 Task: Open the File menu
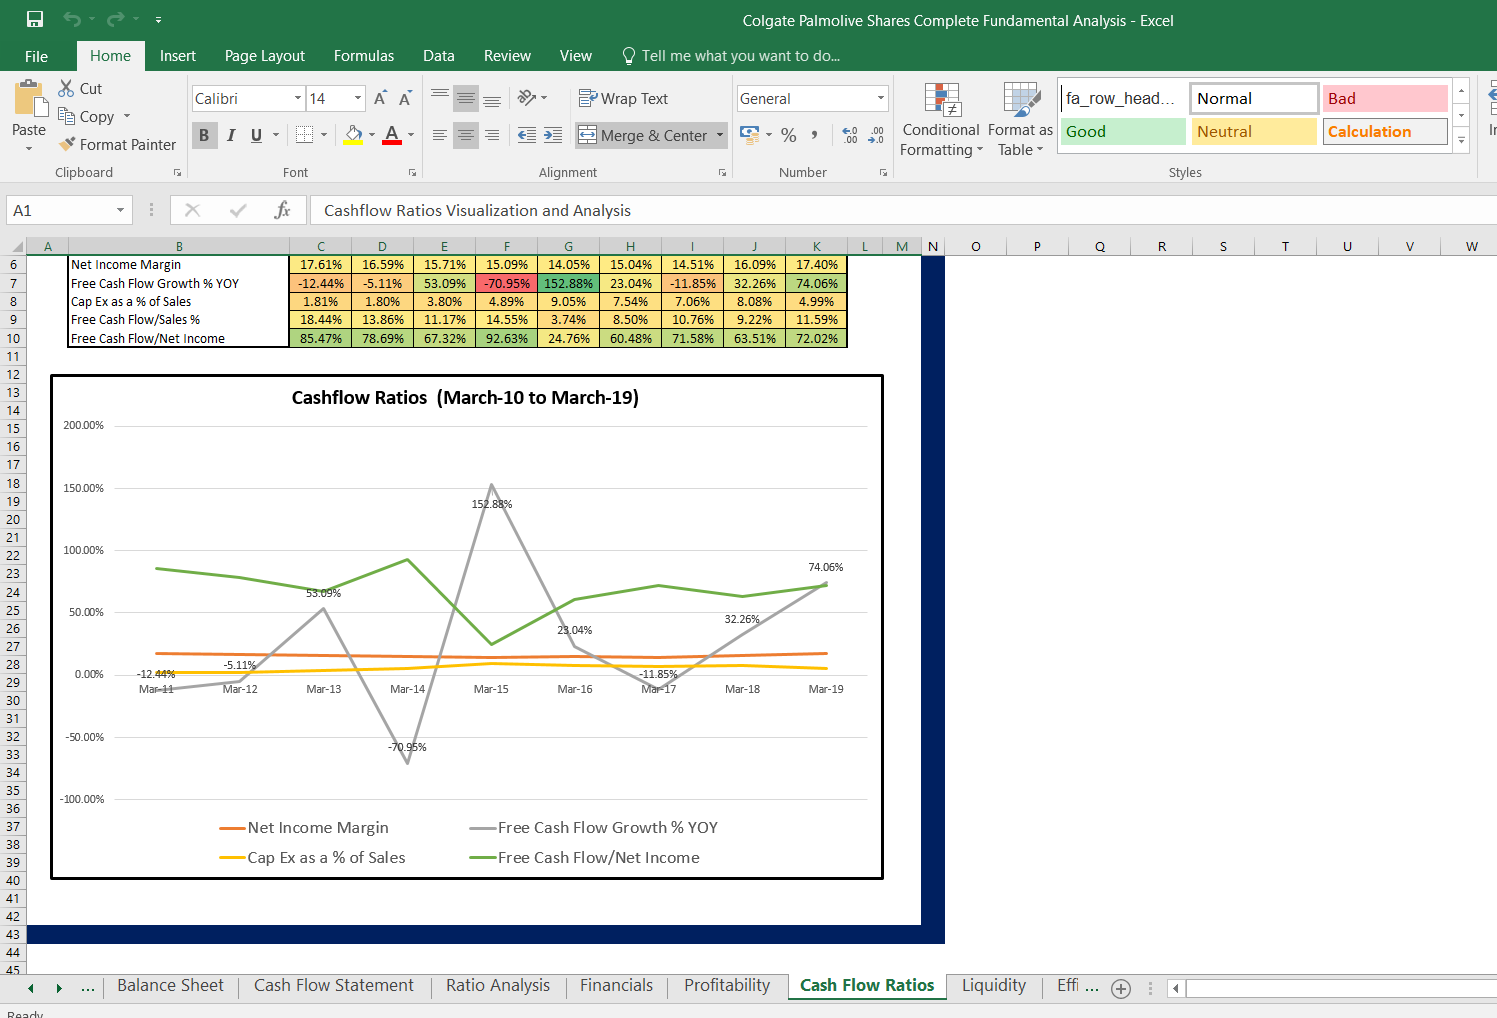tap(37, 56)
